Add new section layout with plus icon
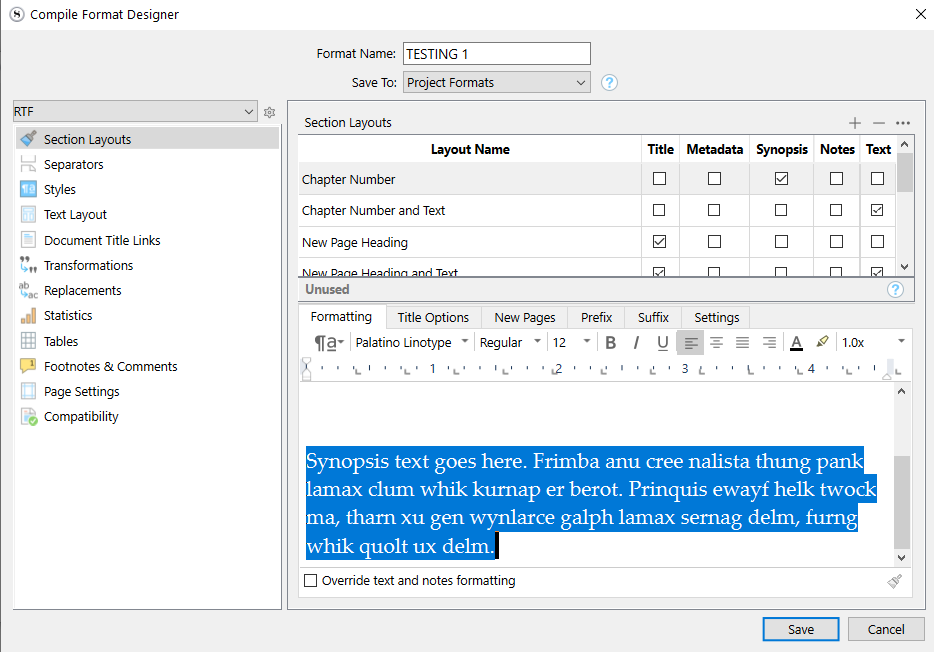Image resolution: width=934 pixels, height=652 pixels. click(855, 123)
